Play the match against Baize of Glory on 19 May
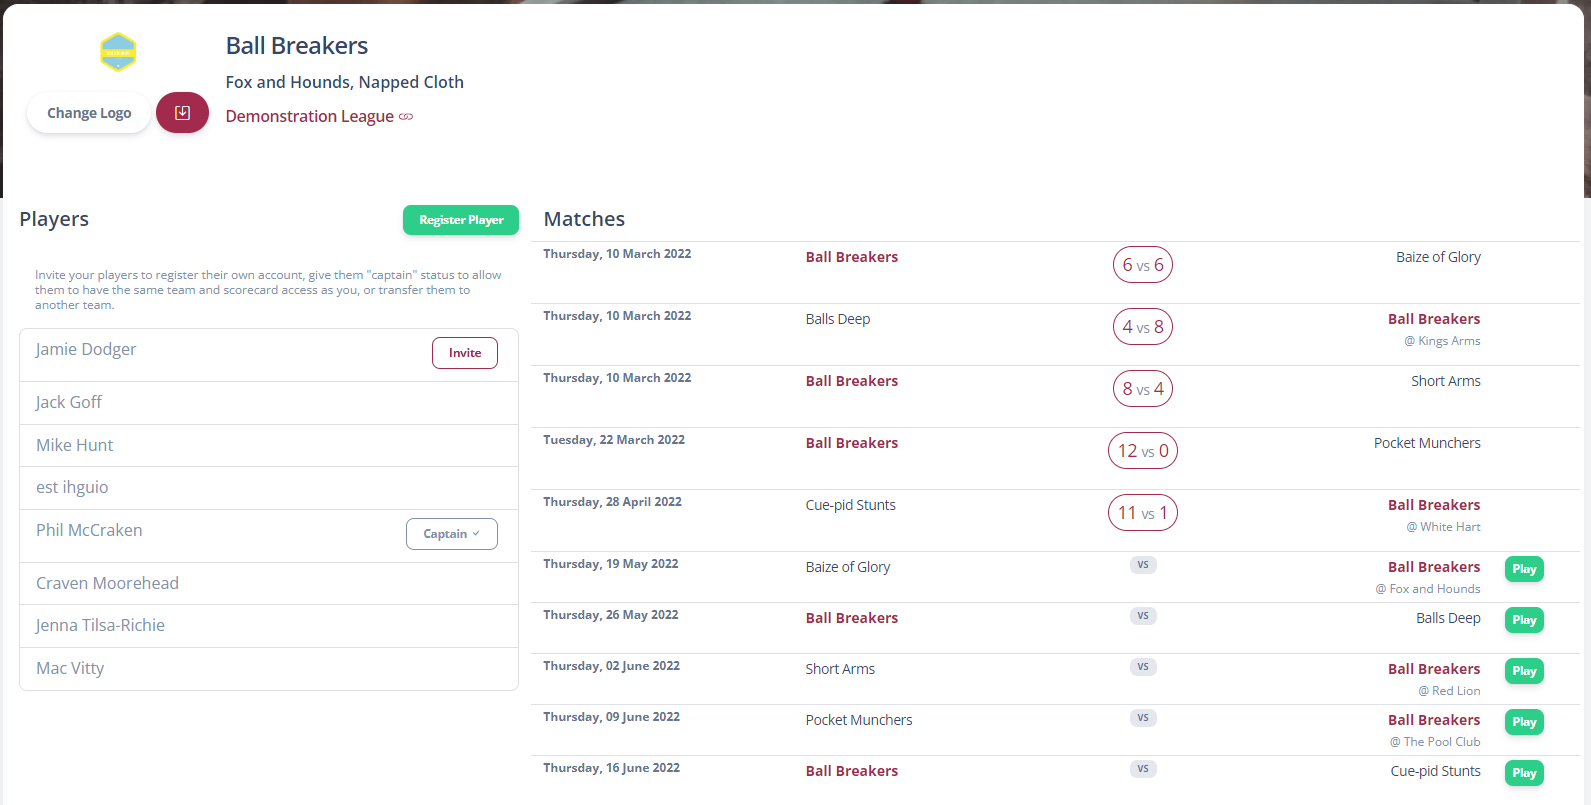The width and height of the screenshot is (1591, 805). coord(1523,569)
